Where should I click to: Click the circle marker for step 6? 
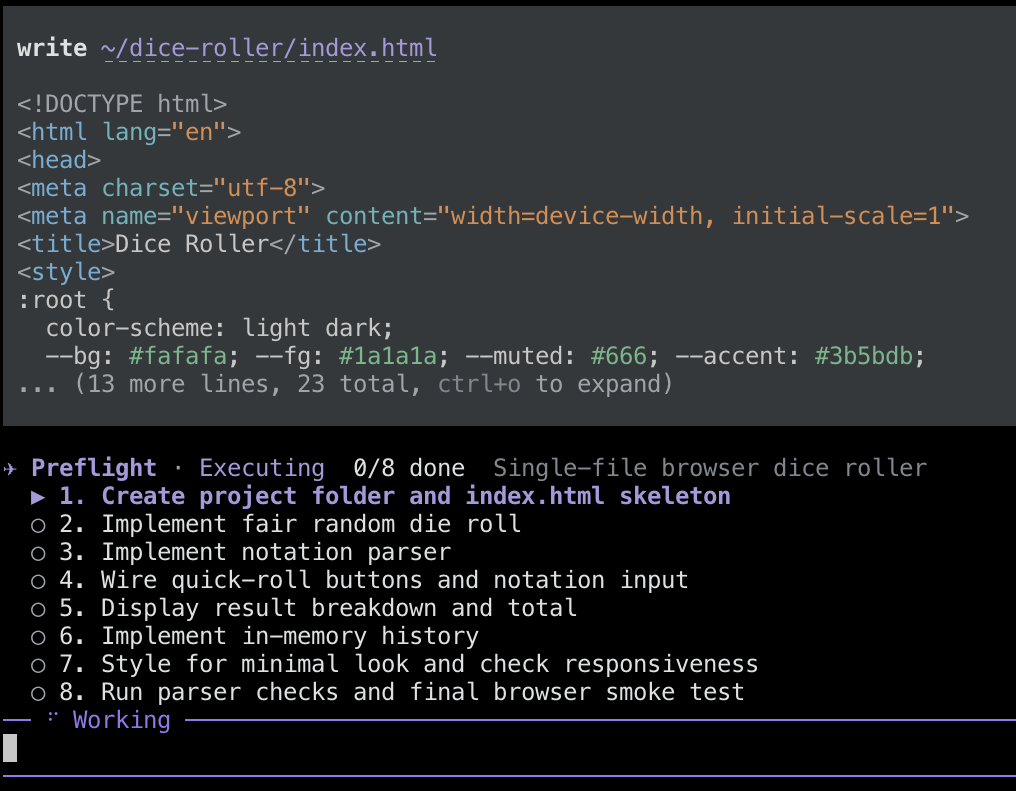[x=38, y=637]
